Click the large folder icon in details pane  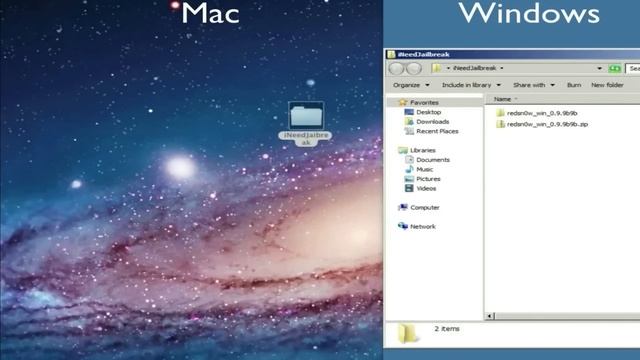[x=407, y=333]
